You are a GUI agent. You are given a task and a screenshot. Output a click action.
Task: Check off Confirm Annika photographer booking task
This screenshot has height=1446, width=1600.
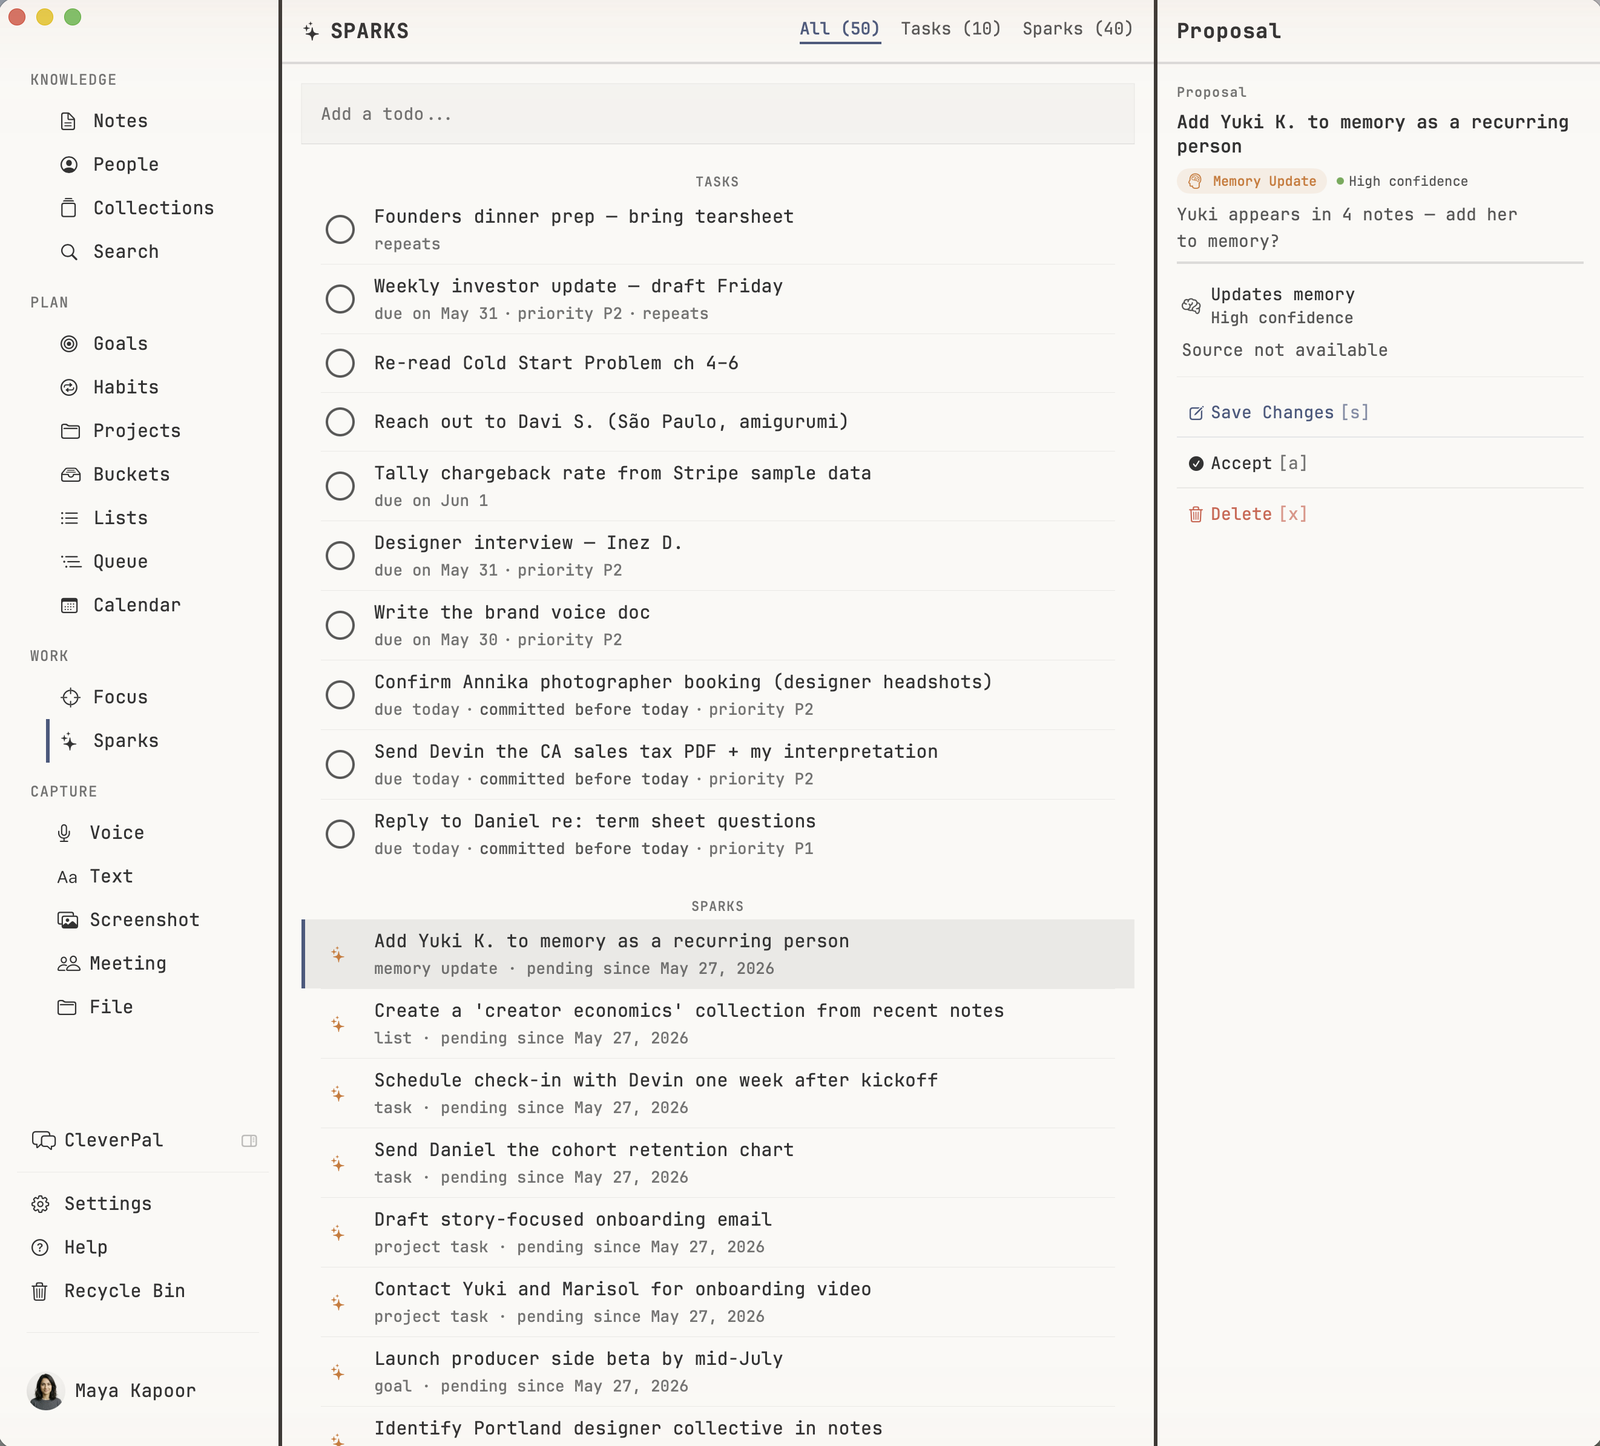click(x=340, y=695)
